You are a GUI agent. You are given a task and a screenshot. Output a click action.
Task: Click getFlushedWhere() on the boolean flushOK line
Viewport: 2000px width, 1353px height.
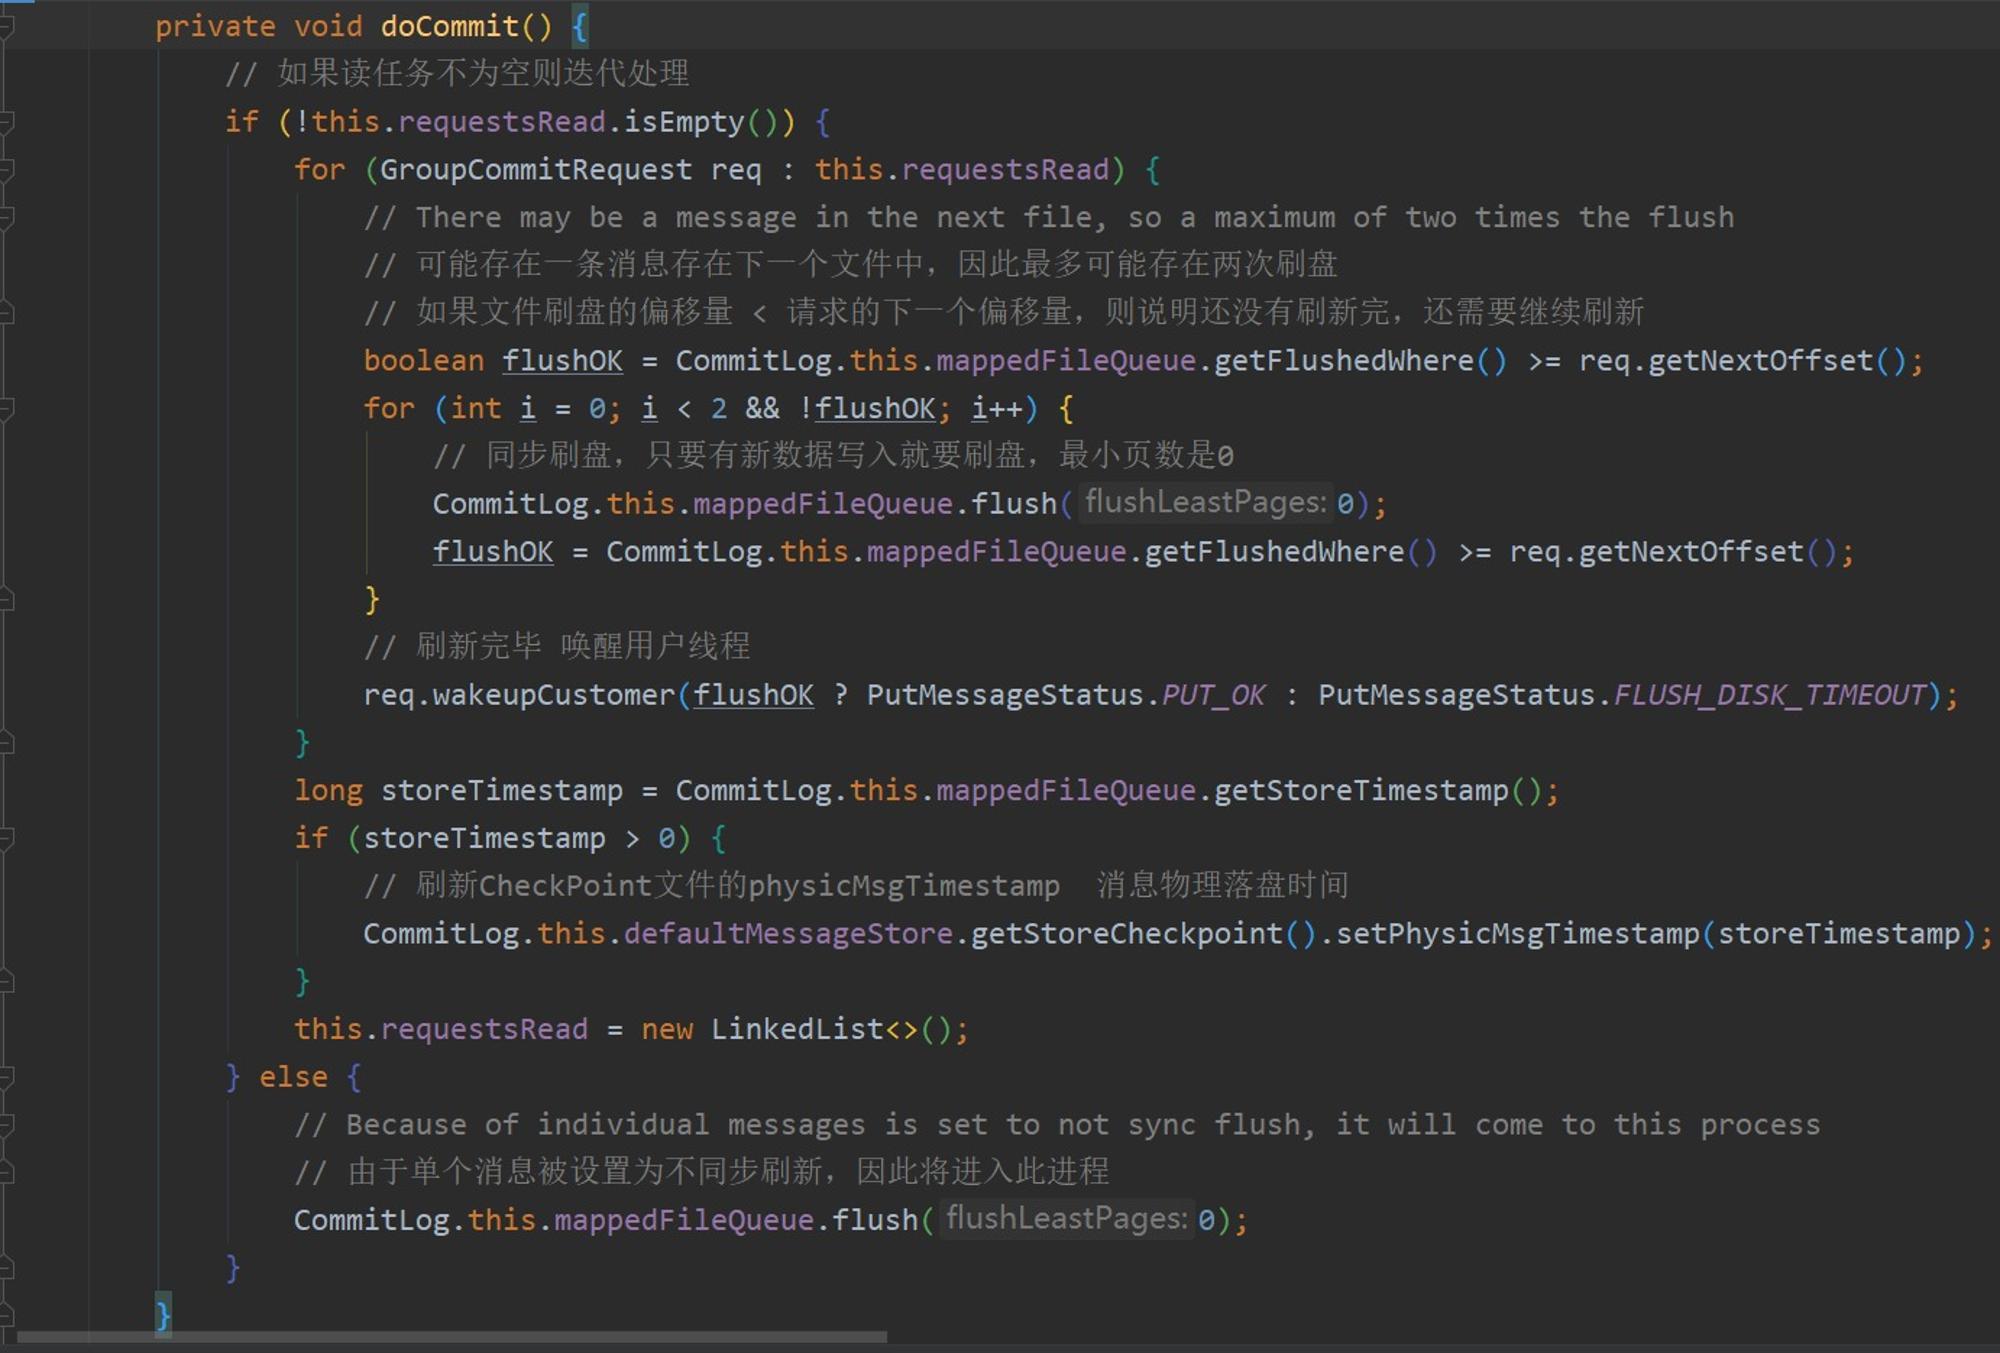click(x=1360, y=361)
